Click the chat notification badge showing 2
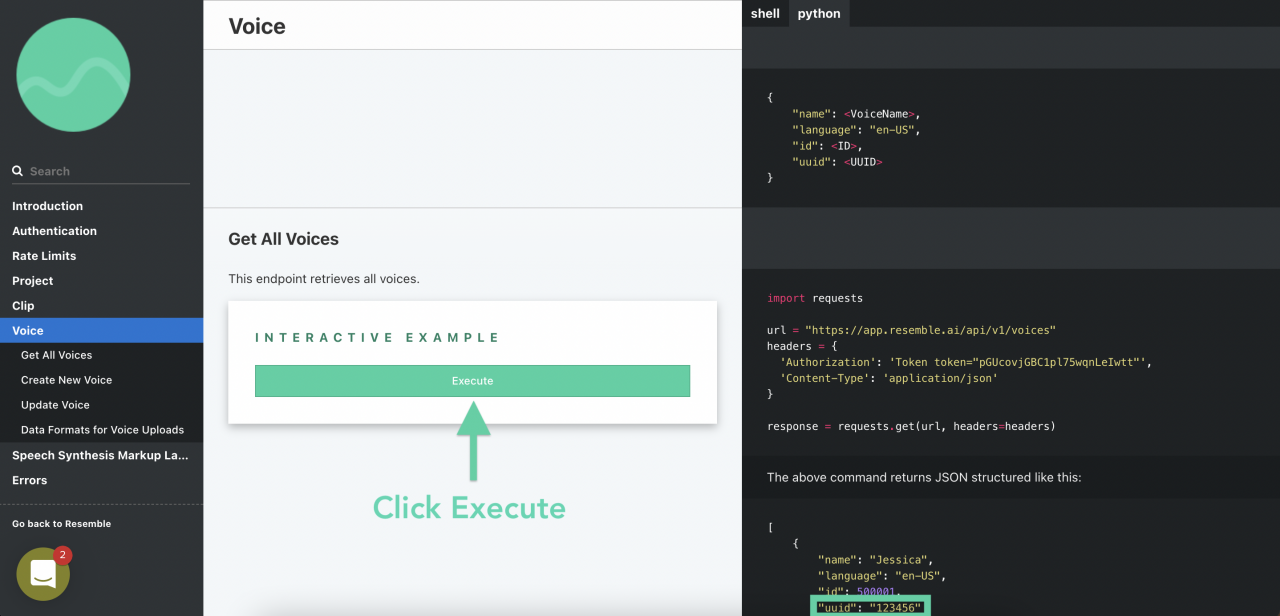1280x616 pixels. tap(62, 554)
